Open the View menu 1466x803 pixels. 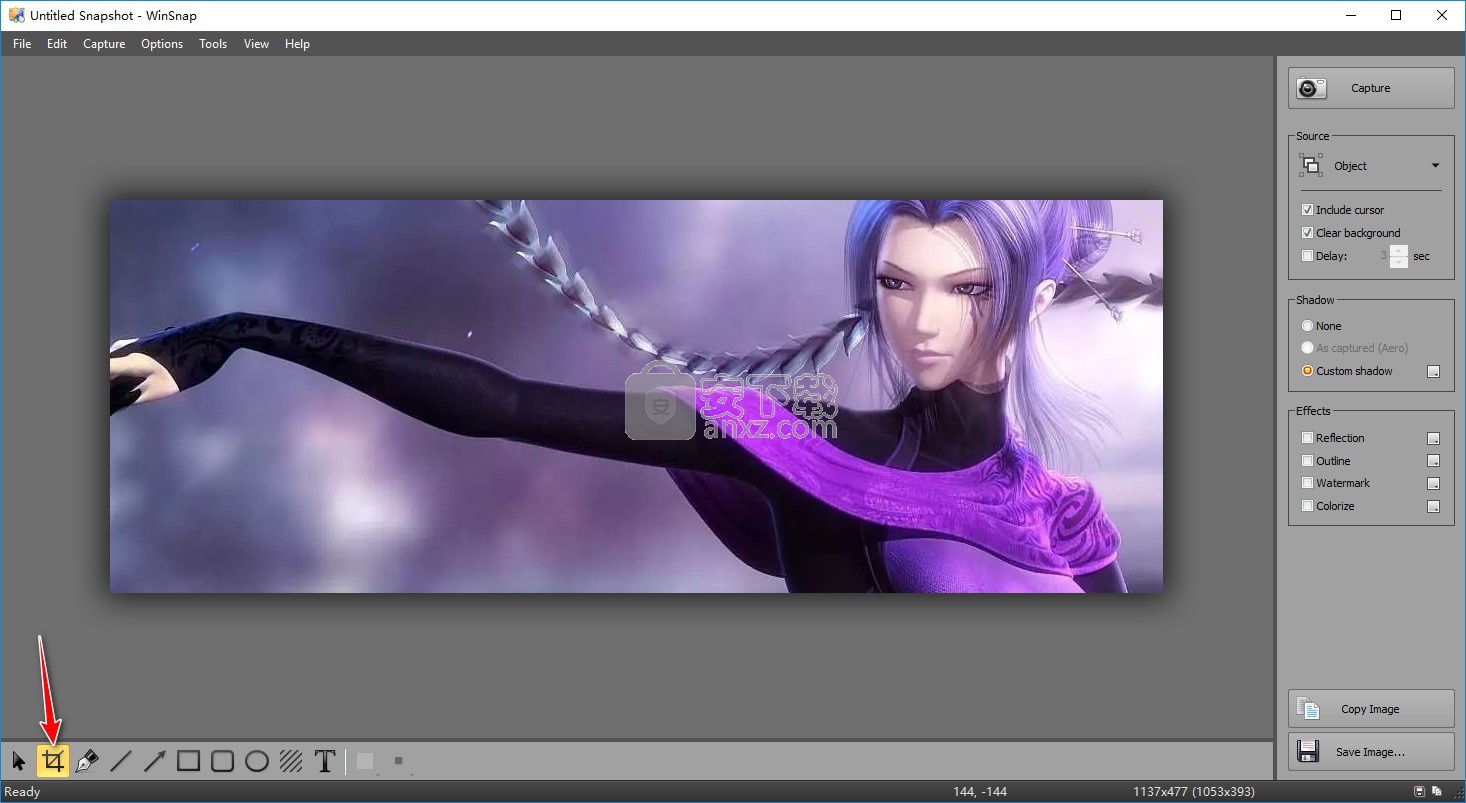(x=256, y=44)
